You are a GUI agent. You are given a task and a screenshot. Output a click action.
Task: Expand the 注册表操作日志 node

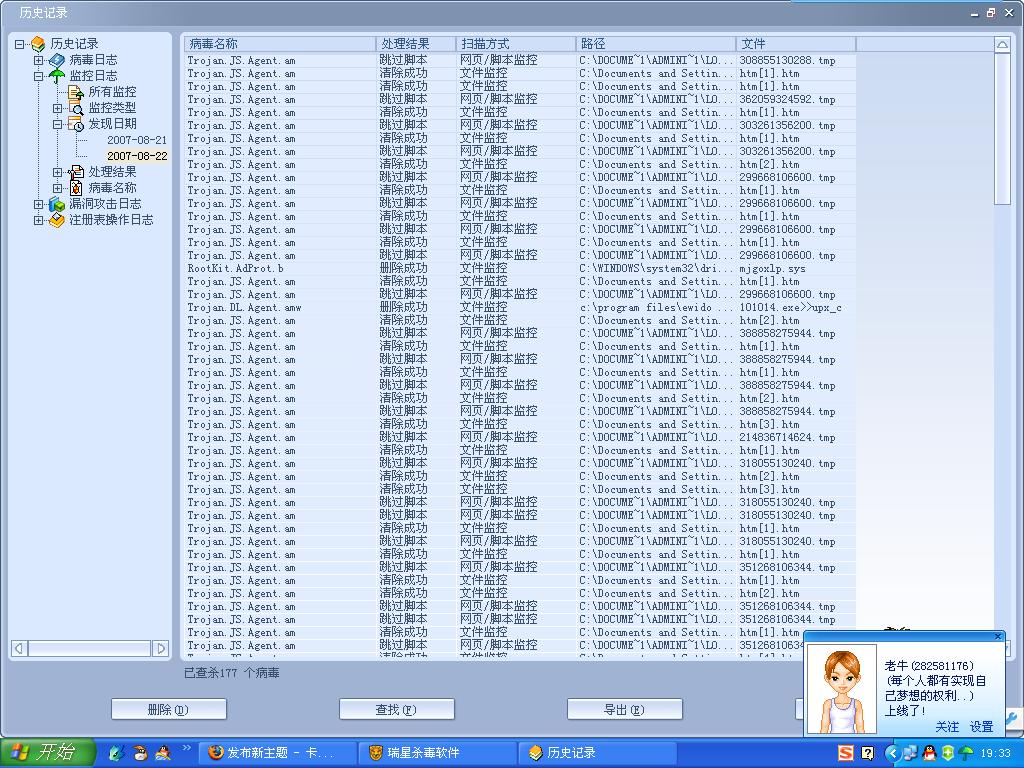[39, 220]
